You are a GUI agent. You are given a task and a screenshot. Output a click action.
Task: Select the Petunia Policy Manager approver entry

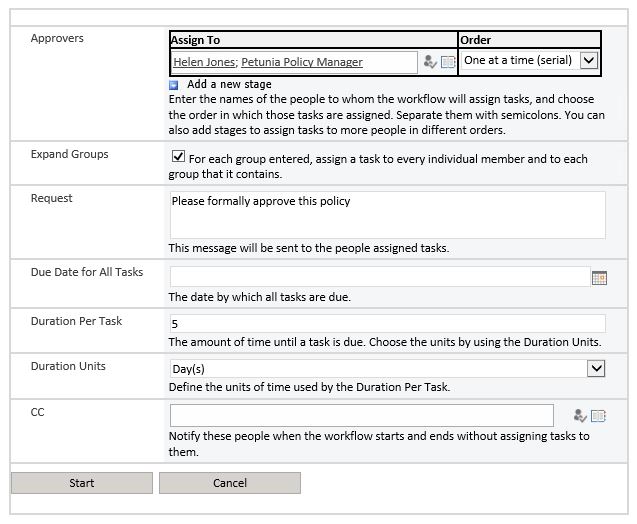tap(302, 62)
